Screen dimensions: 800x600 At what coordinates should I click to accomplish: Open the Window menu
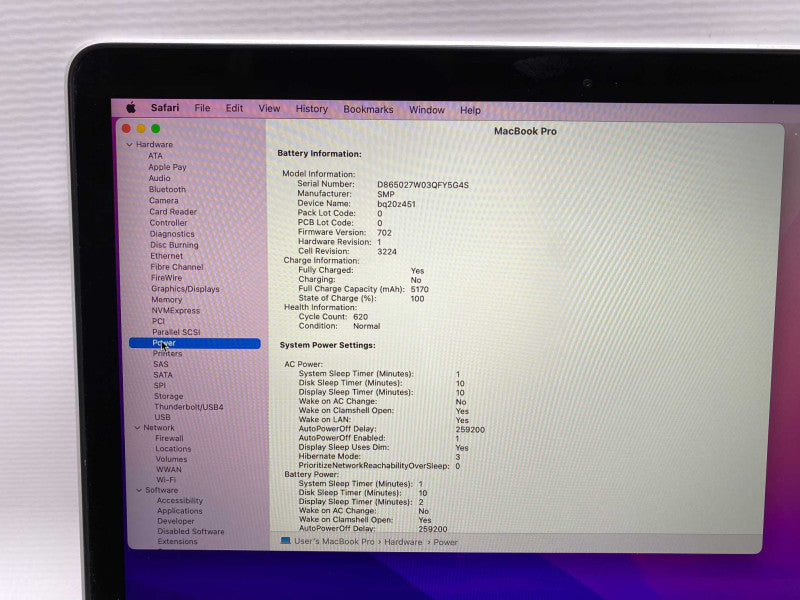(x=427, y=110)
